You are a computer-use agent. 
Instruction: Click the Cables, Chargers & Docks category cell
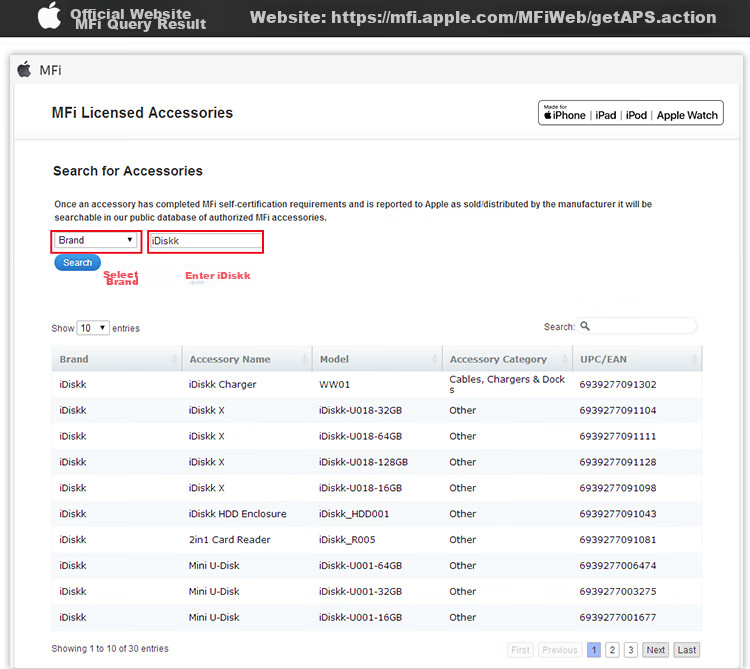(x=507, y=384)
